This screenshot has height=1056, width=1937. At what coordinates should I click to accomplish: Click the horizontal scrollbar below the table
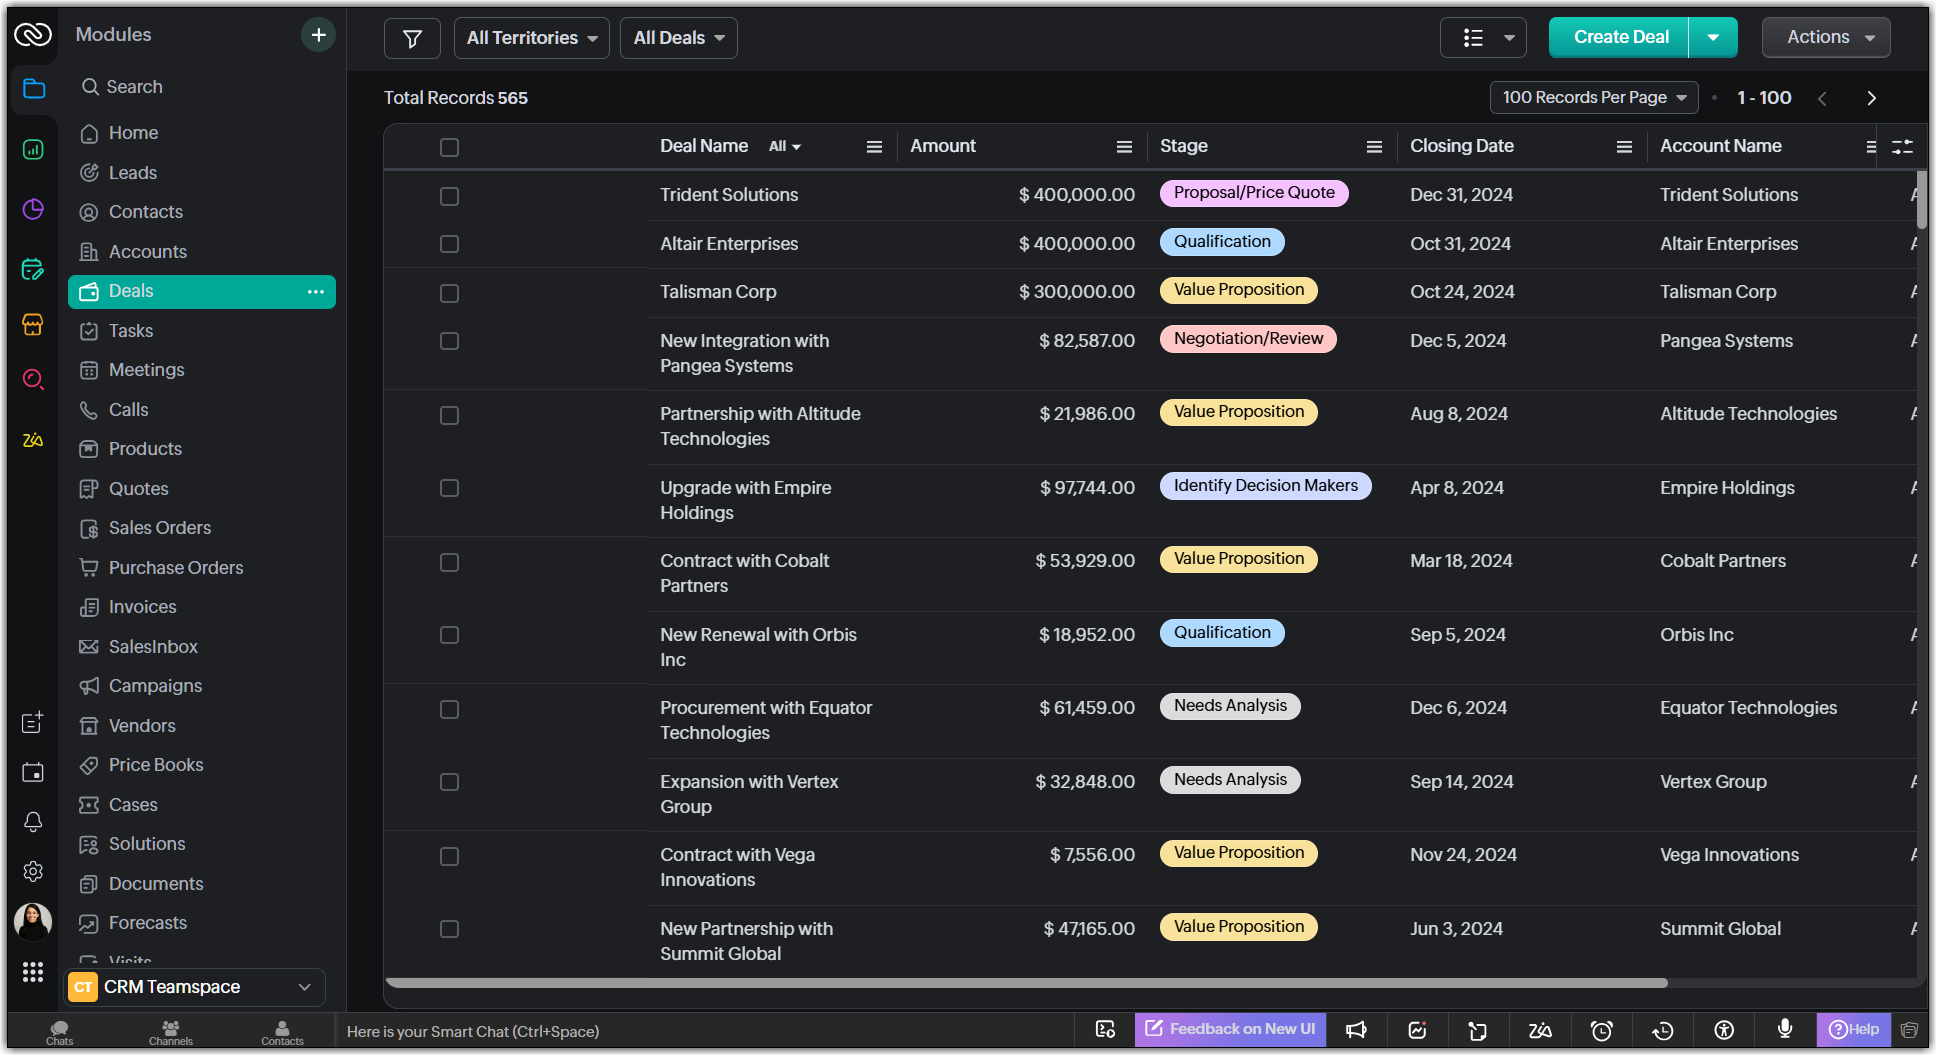[x=1026, y=983]
